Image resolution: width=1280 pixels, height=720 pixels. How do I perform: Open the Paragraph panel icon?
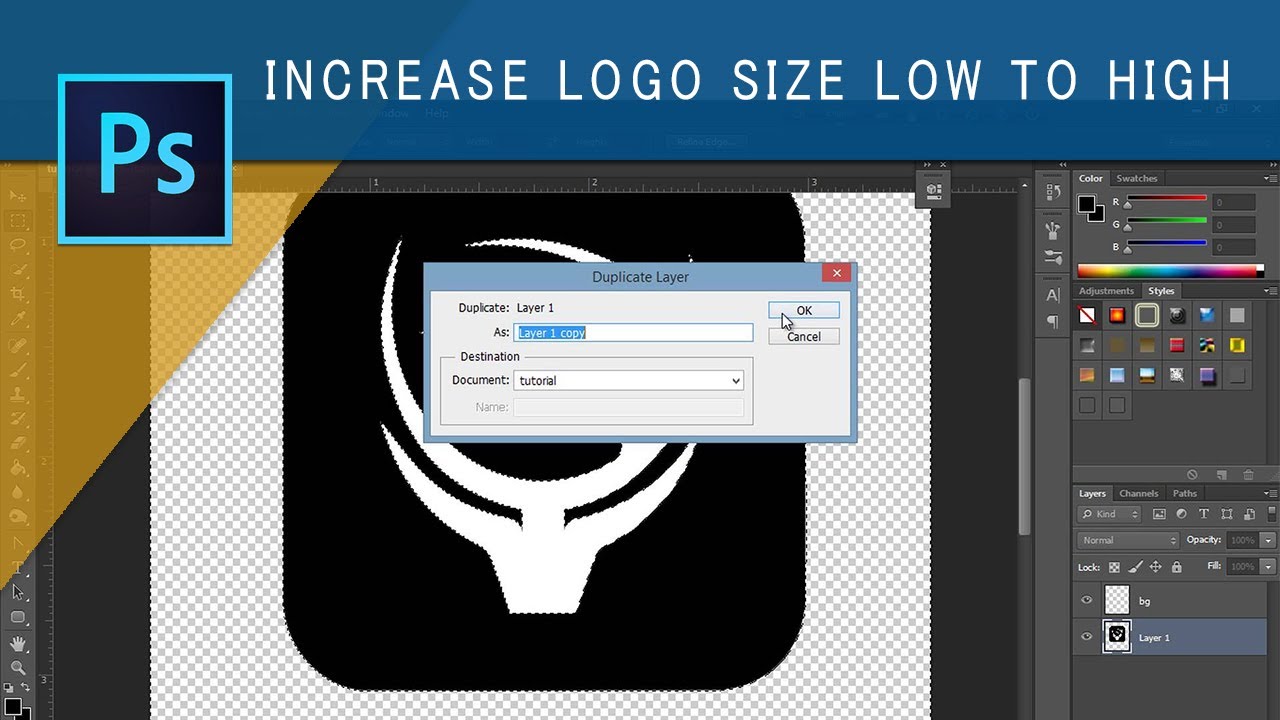coord(1053,321)
